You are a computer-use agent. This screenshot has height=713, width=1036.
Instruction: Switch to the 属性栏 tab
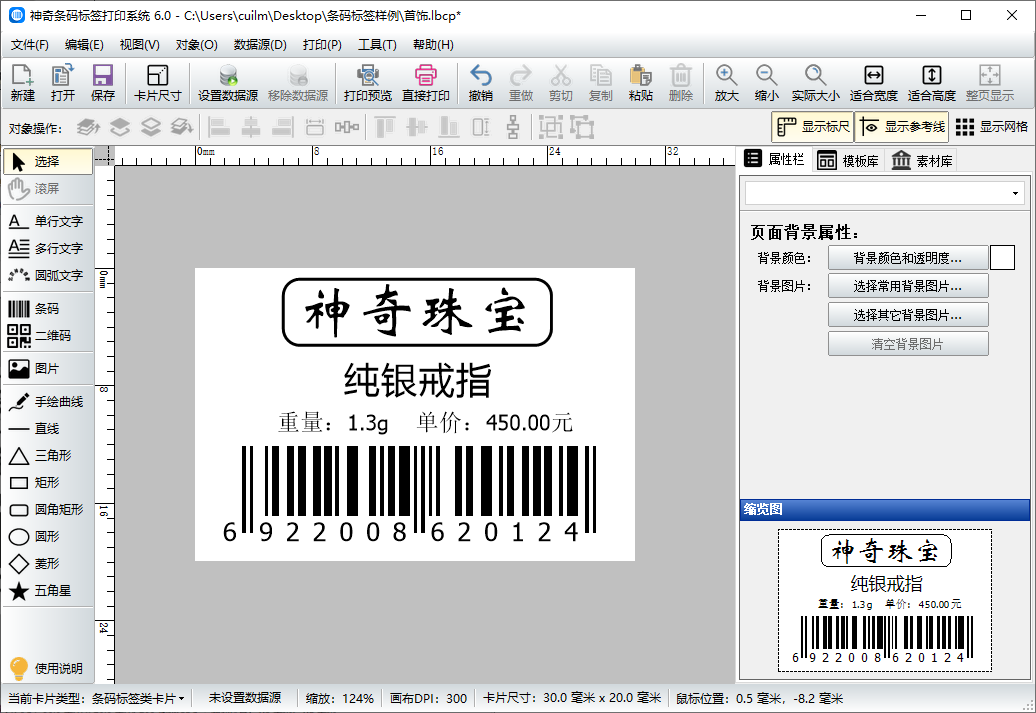click(x=774, y=159)
